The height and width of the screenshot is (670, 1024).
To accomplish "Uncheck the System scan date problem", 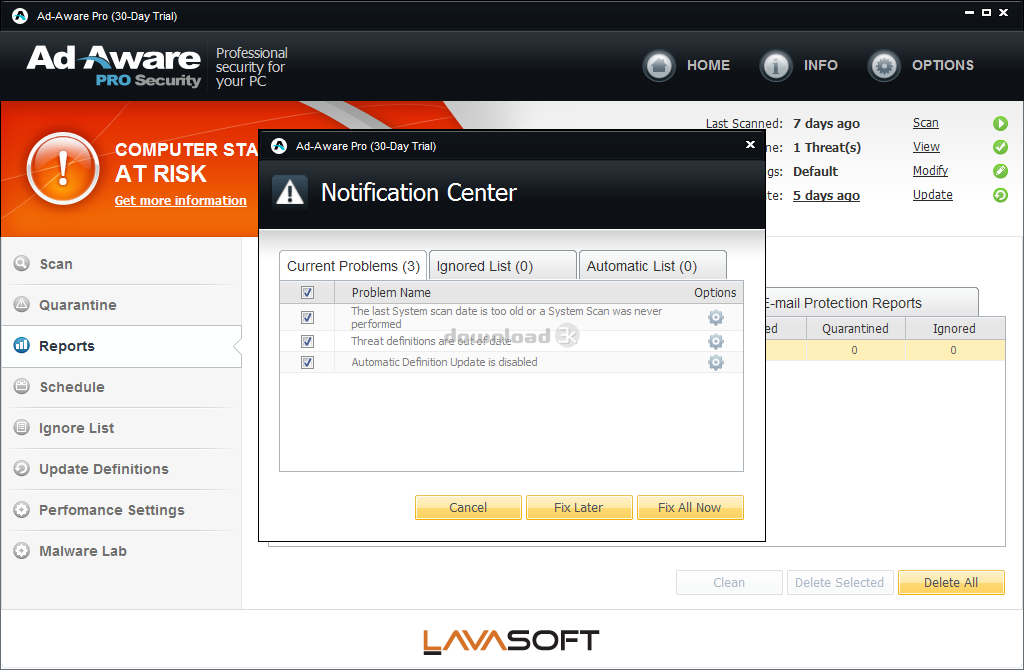I will (307, 317).
